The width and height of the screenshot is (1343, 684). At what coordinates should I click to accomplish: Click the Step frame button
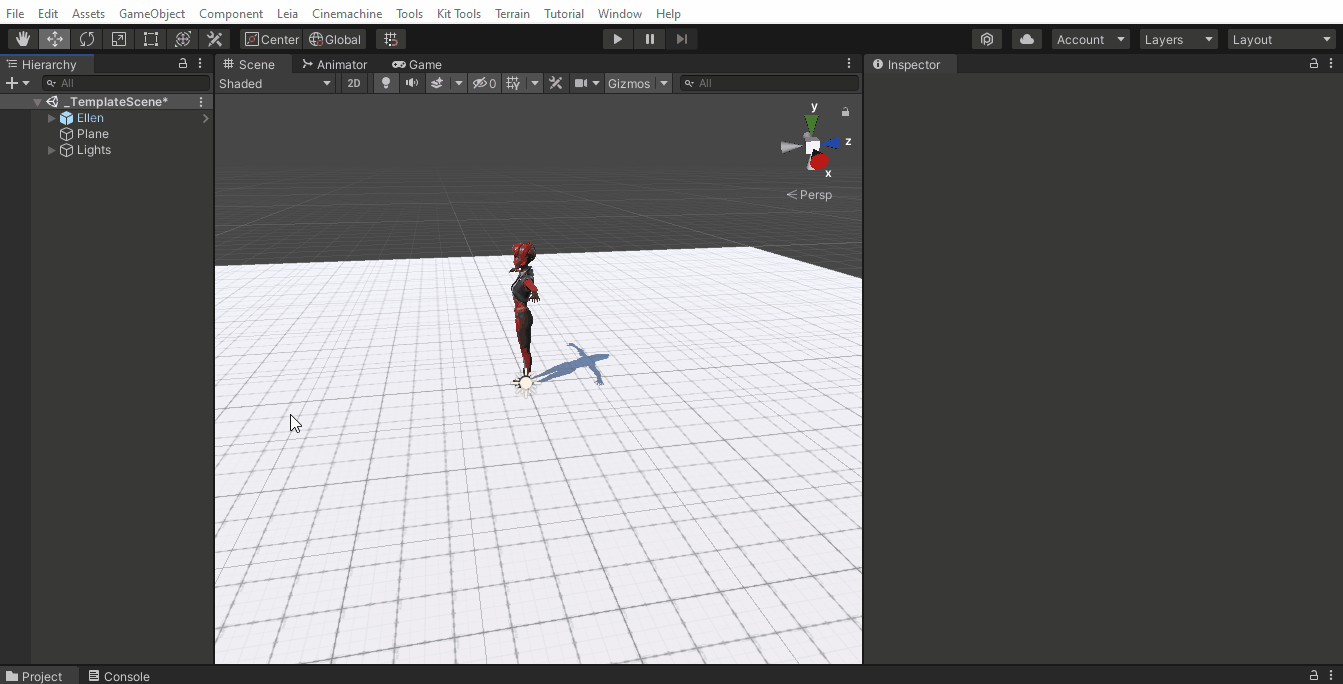point(682,39)
